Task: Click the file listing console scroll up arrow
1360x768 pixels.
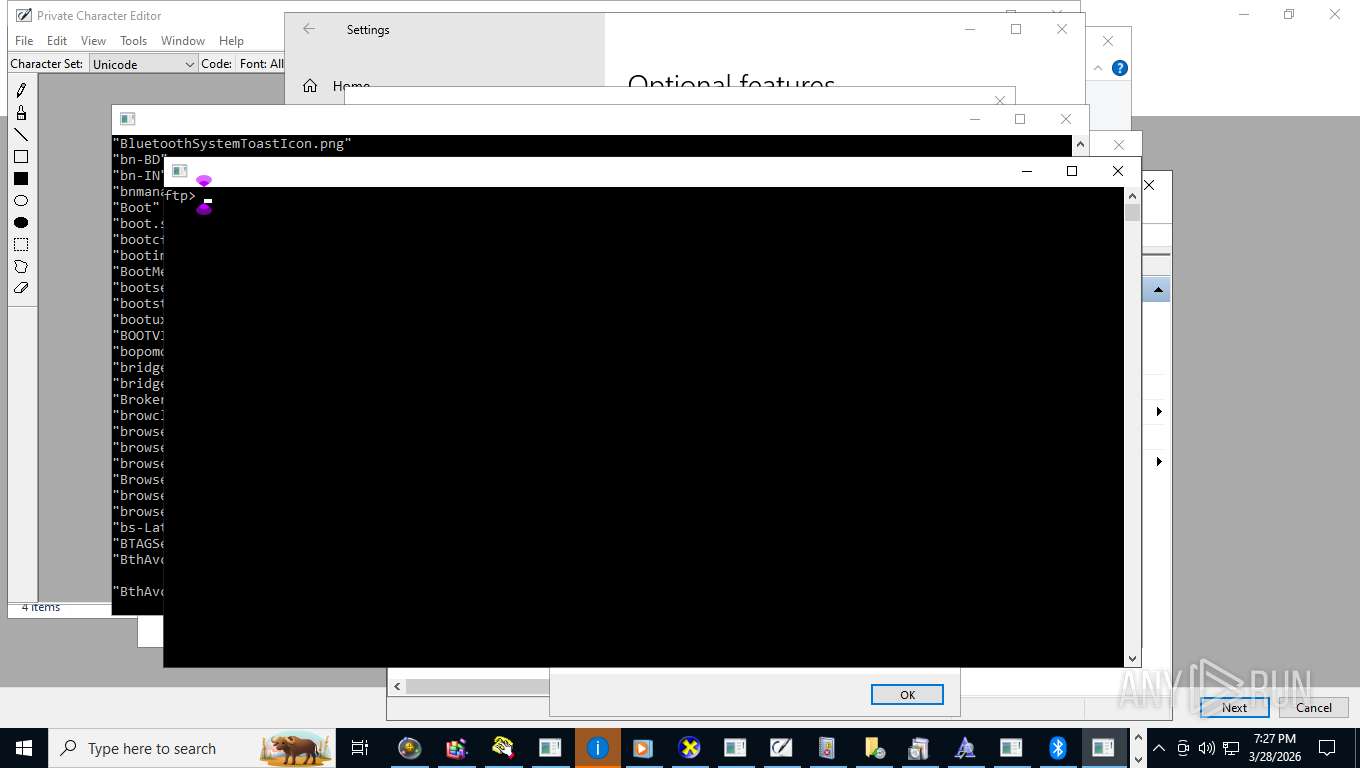Action: (1079, 143)
